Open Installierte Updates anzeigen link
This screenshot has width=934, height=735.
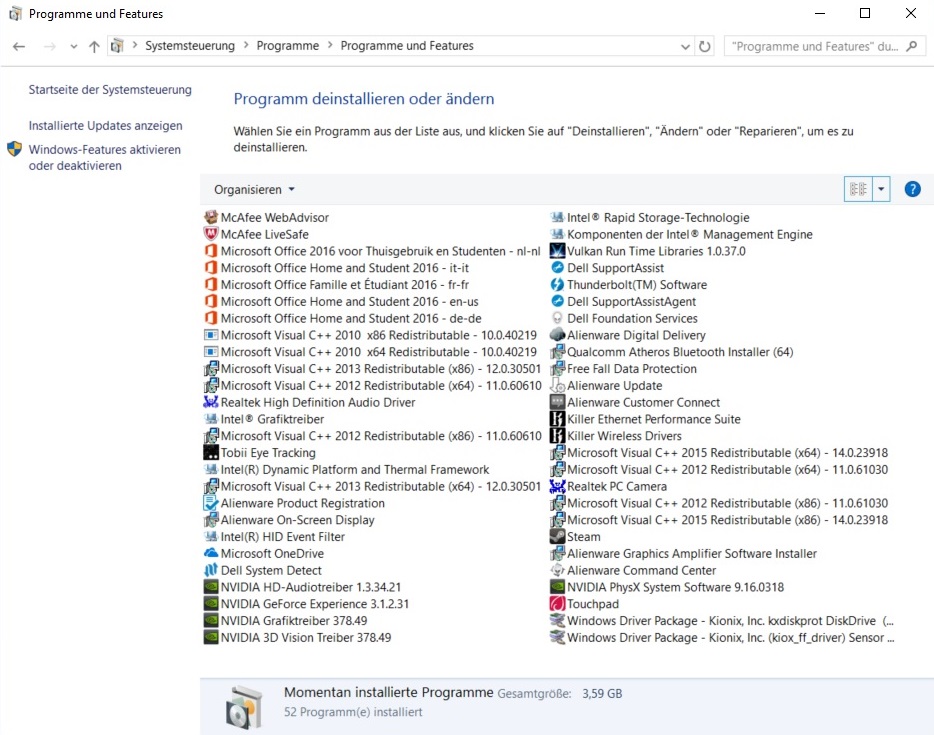[105, 125]
